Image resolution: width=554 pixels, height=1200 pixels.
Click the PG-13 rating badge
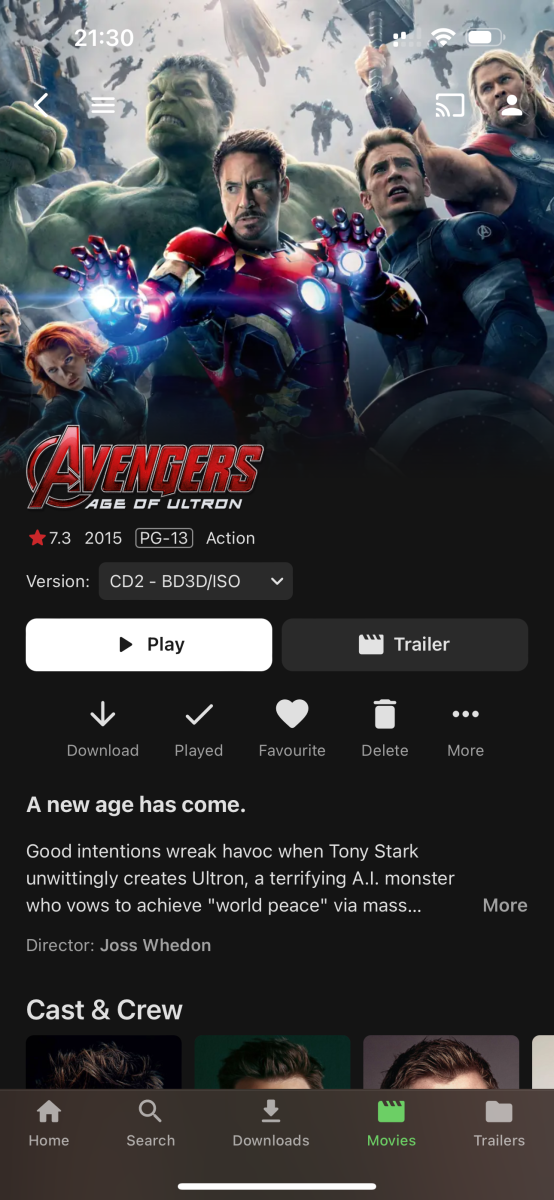(x=164, y=538)
